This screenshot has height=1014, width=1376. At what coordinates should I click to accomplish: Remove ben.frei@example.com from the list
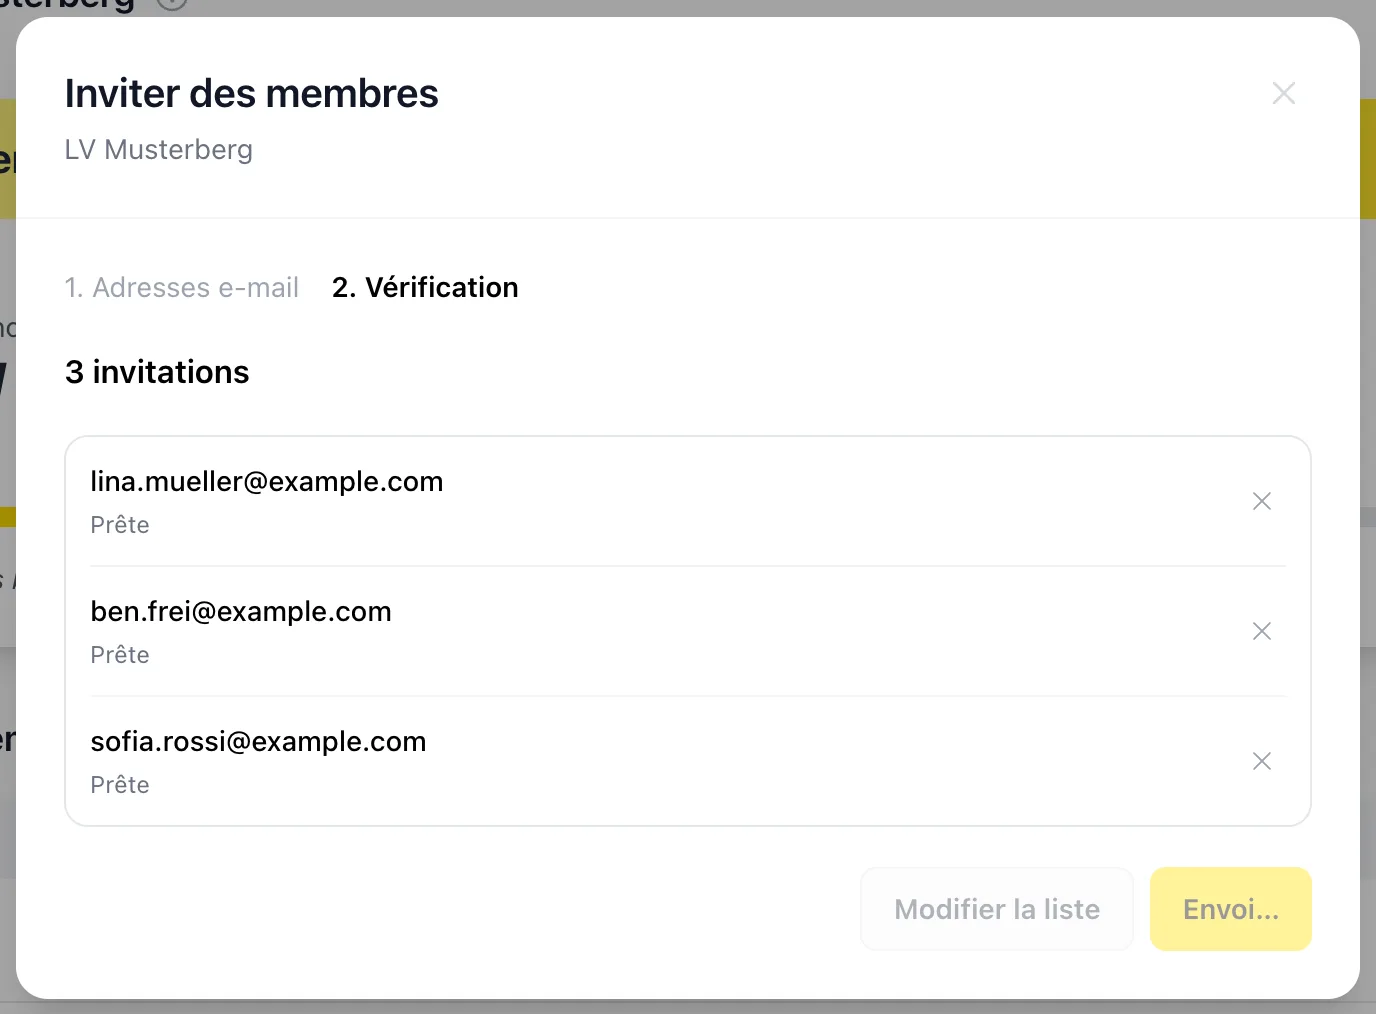click(x=1262, y=631)
